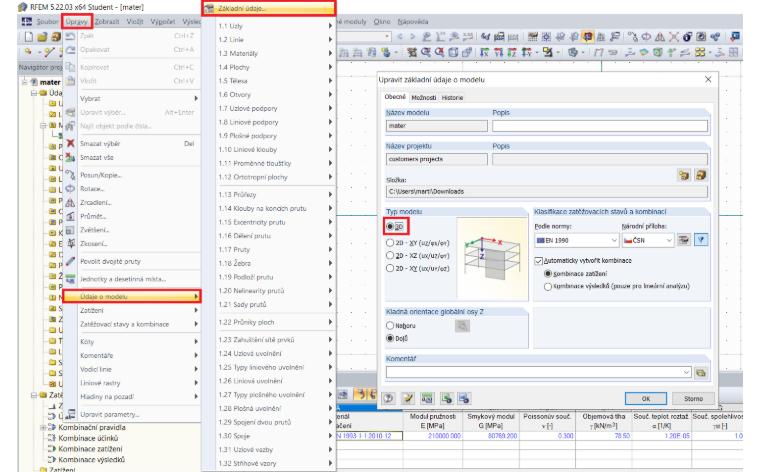Click the Smazat vše icon
Image resolution: width=760 pixels, height=472 pixels.
pos(70,157)
